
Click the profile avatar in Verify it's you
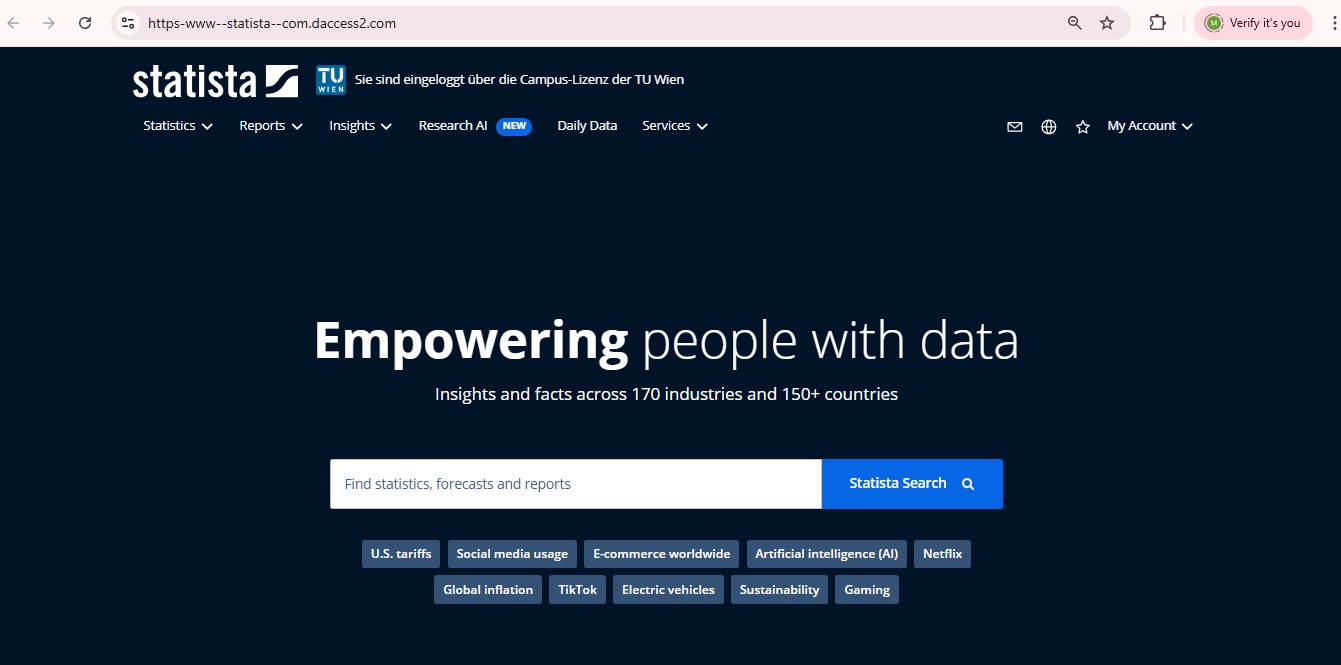pyautogui.click(x=1214, y=23)
